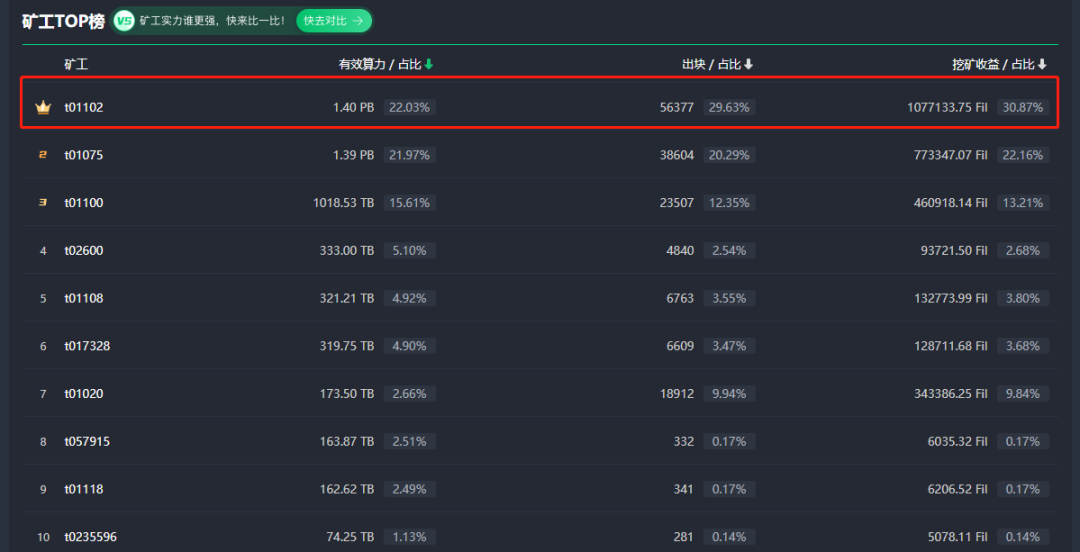The image size is (1080, 552).
Task: Click the 341 block count
Action: tap(684, 489)
